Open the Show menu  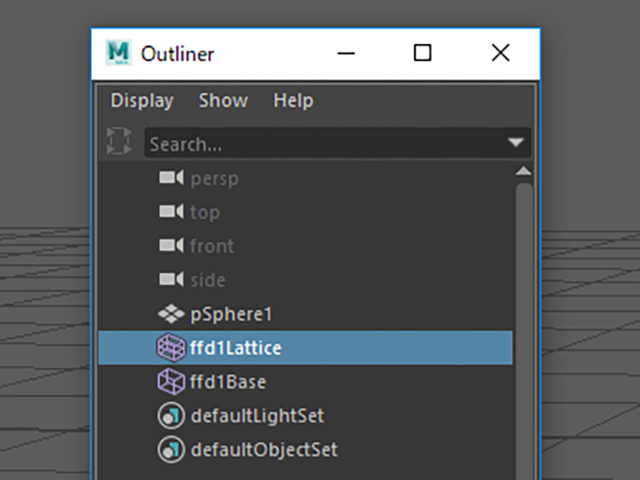tap(223, 100)
